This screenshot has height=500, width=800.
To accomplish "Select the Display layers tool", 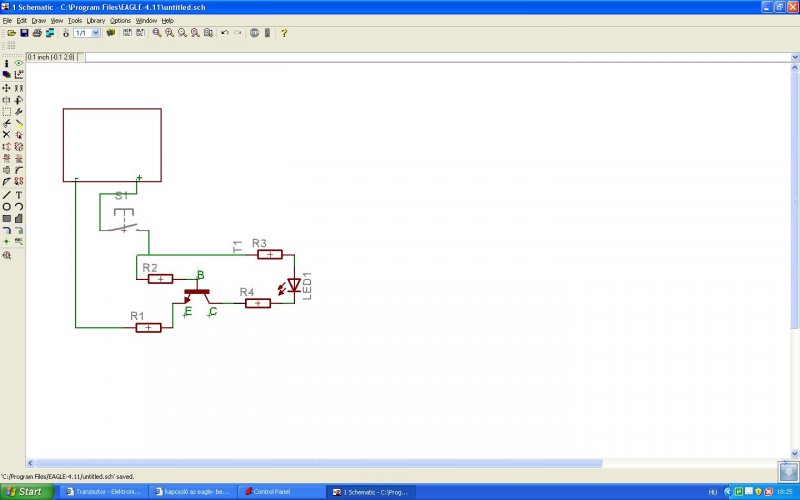I will tap(6, 74).
